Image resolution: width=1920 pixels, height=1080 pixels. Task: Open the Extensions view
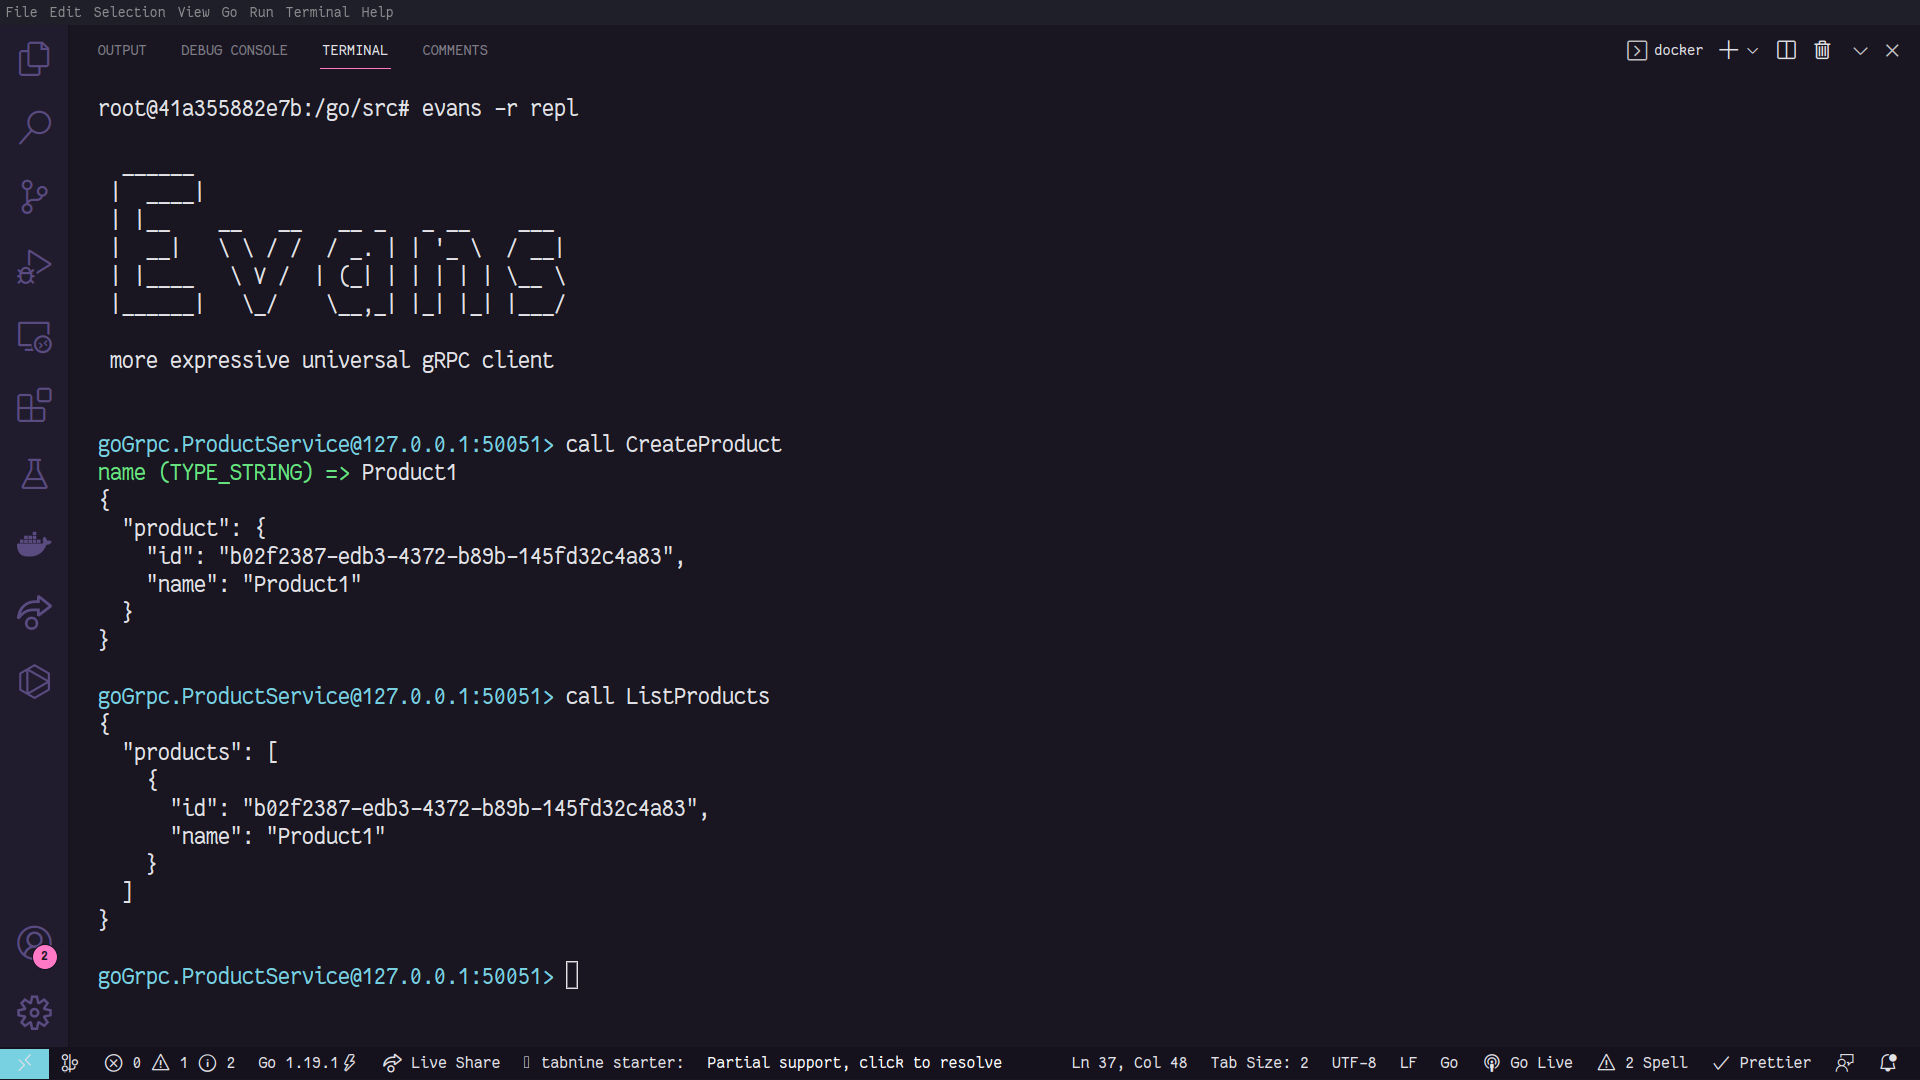click(x=34, y=405)
